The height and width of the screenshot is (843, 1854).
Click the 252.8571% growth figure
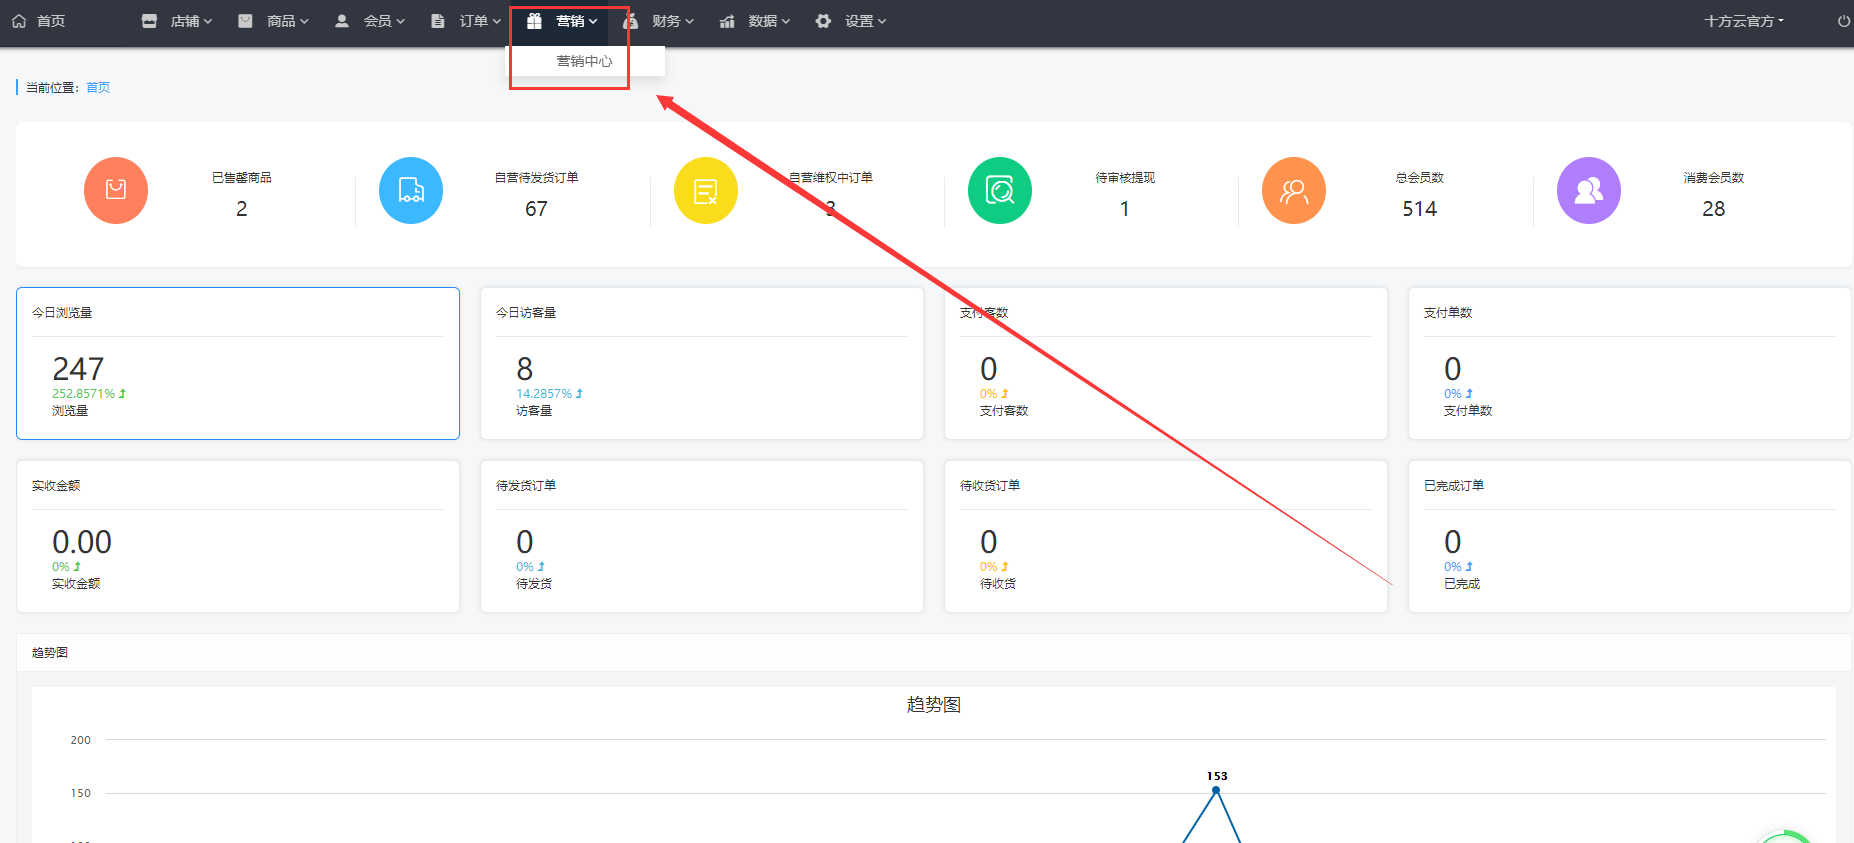[84, 394]
